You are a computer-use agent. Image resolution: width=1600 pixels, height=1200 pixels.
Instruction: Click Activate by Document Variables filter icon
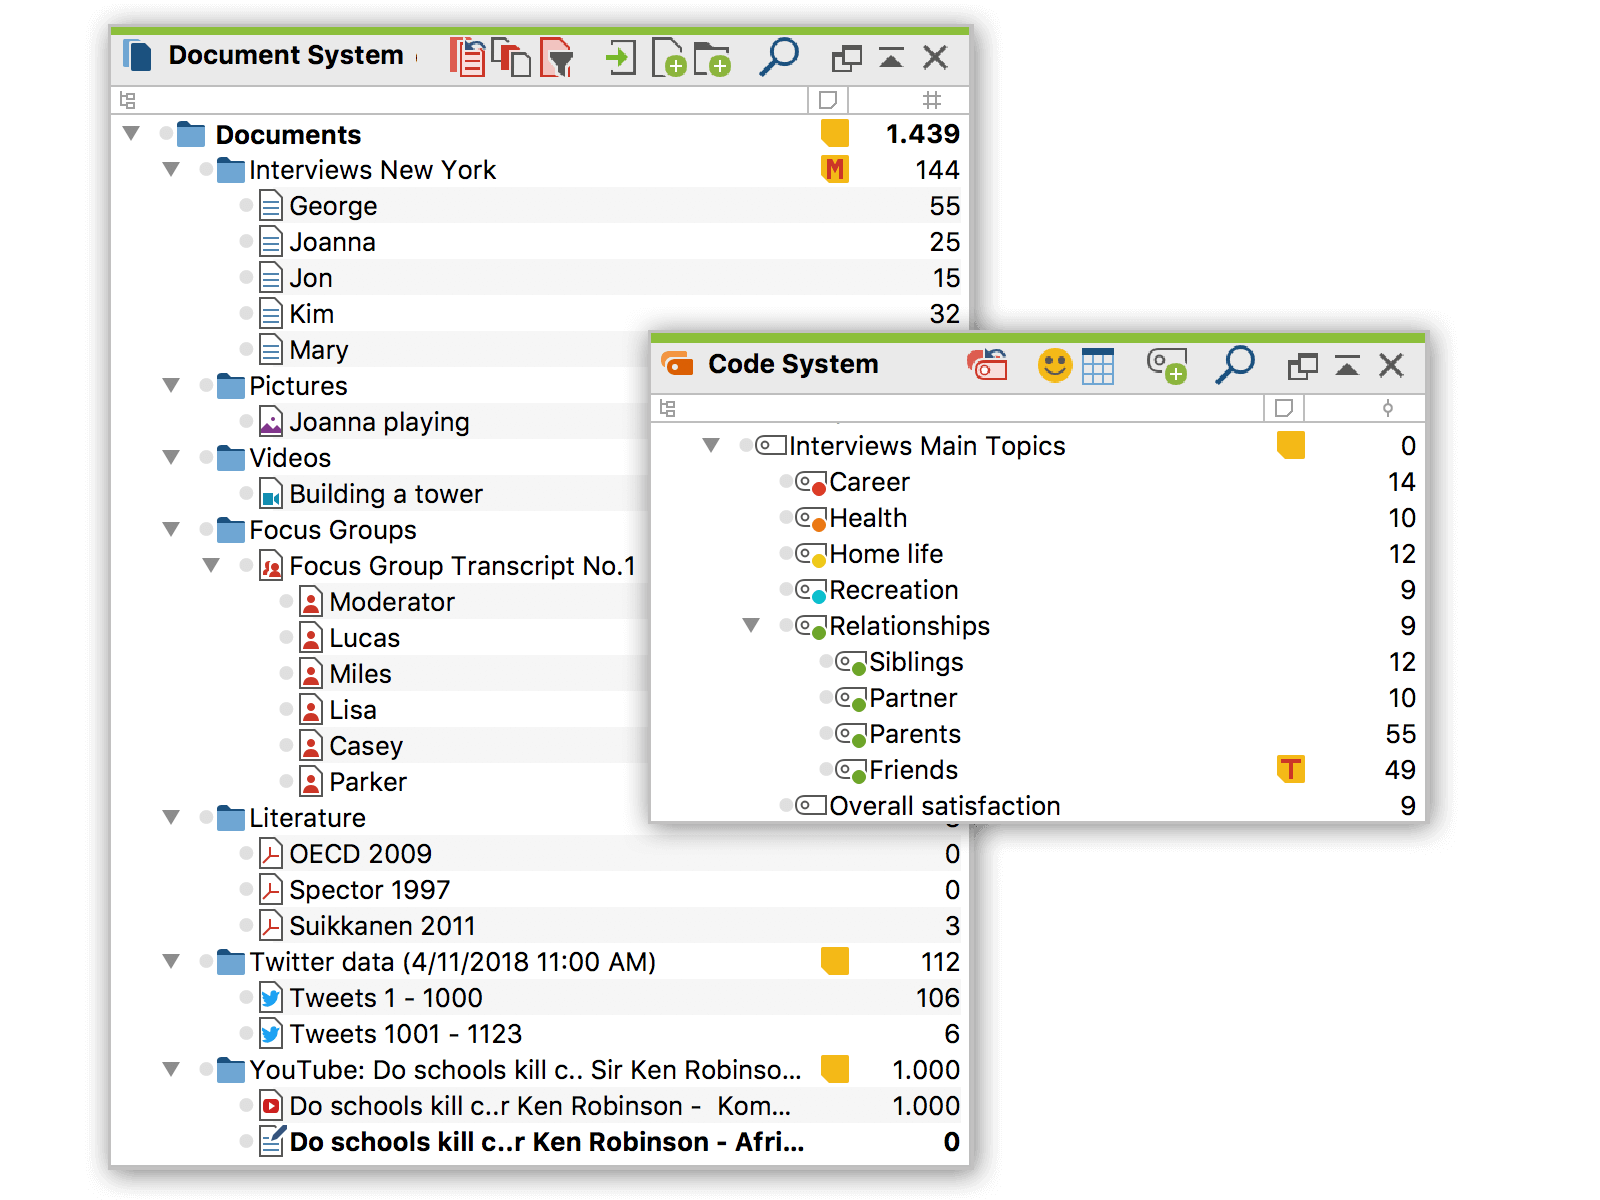[557, 58]
